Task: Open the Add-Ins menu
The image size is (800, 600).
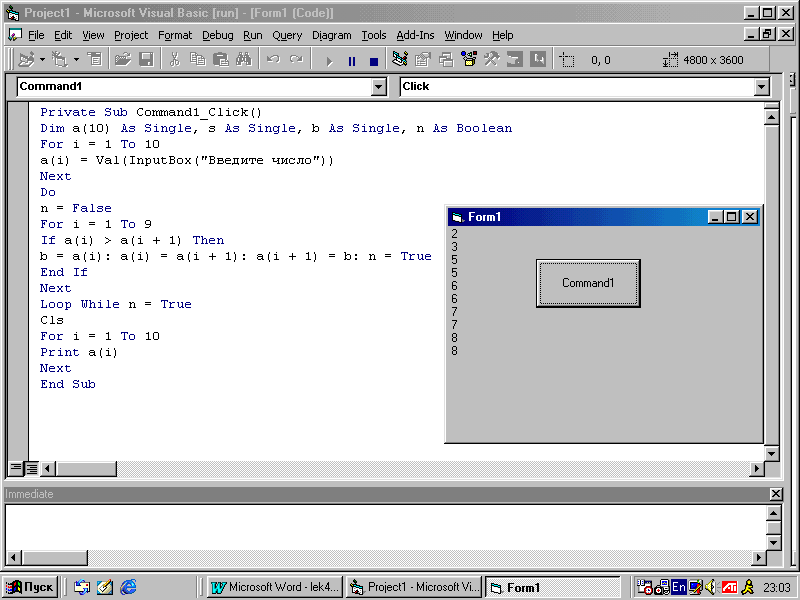Action: tap(415, 35)
